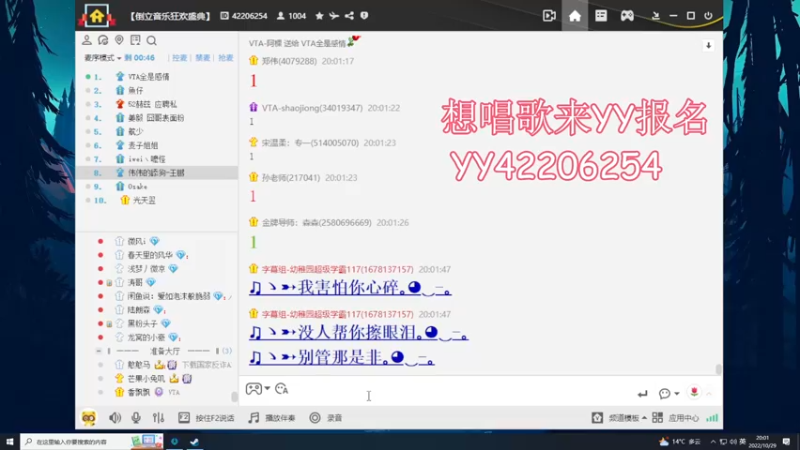Open the customer service headset icon
This screenshot has width=800, height=450.
pyautogui.click(x=103, y=40)
